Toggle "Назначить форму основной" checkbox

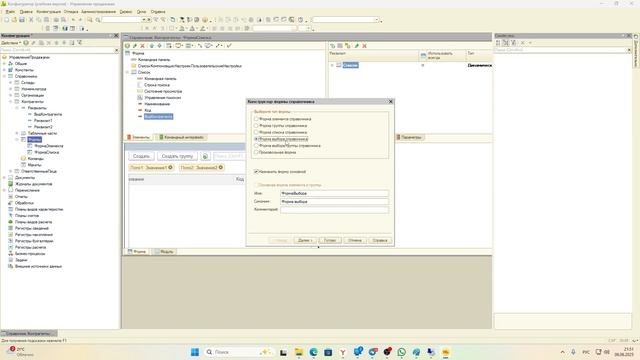280,172
